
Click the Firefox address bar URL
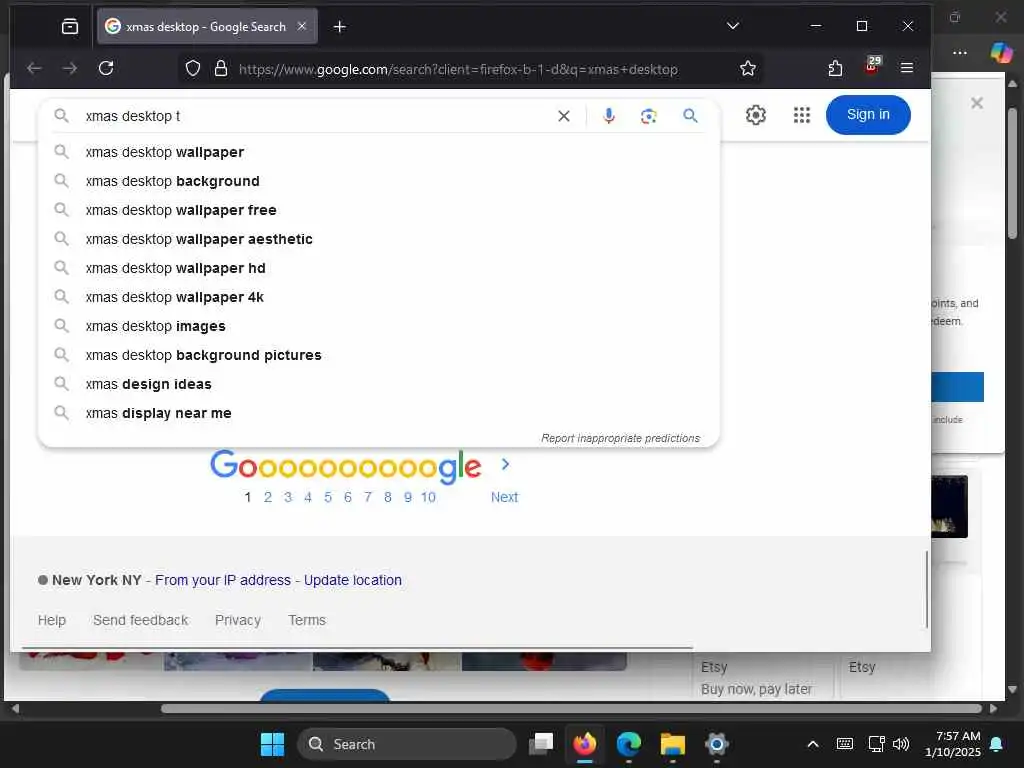[x=458, y=69]
